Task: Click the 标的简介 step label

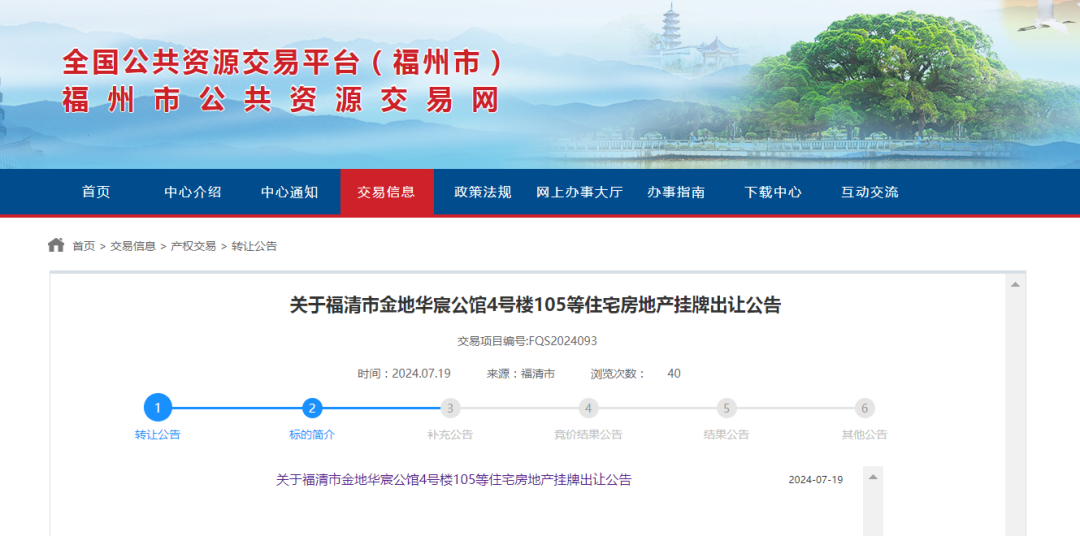Action: click(x=312, y=435)
